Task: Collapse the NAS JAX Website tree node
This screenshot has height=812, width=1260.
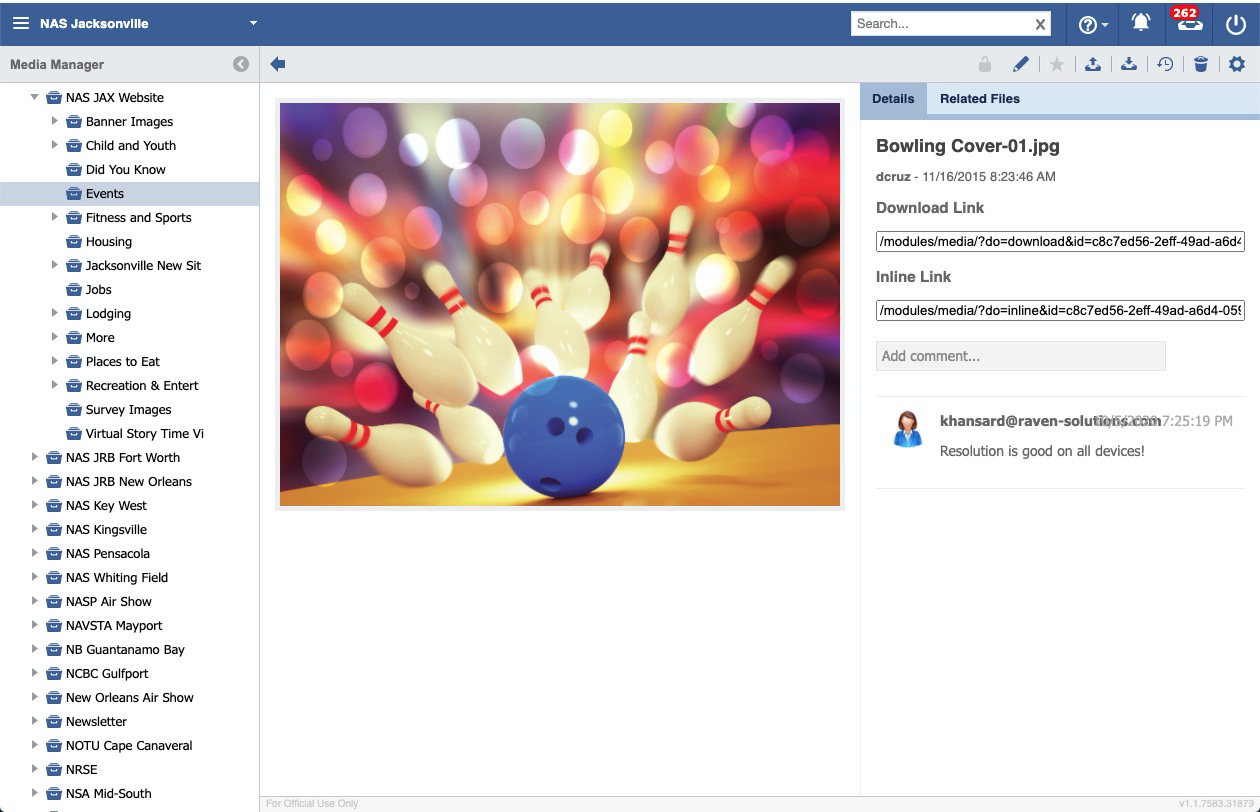Action: click(35, 97)
